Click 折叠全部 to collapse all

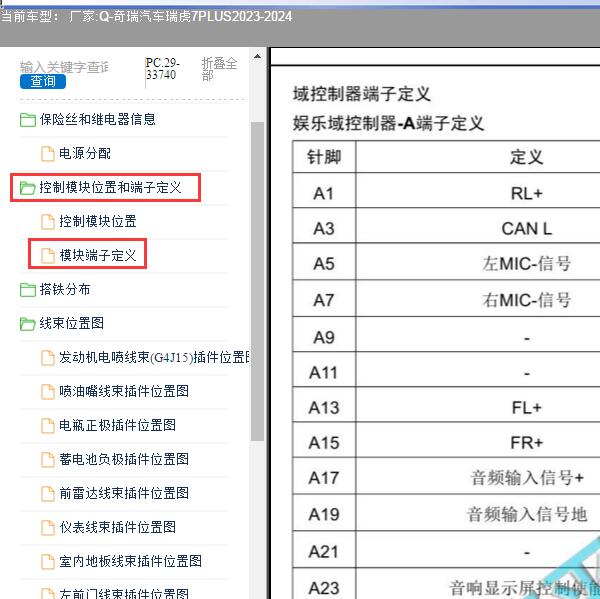pos(220,68)
